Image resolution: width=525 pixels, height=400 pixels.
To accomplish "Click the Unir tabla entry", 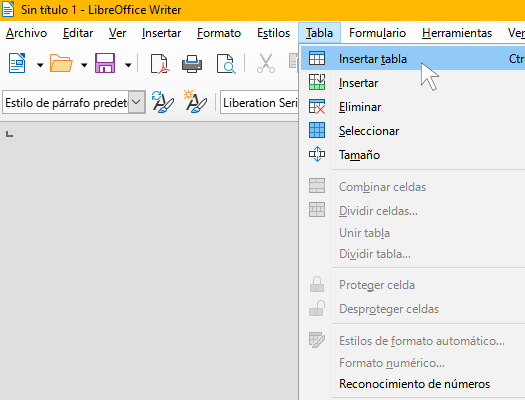I will (x=413, y=233).
